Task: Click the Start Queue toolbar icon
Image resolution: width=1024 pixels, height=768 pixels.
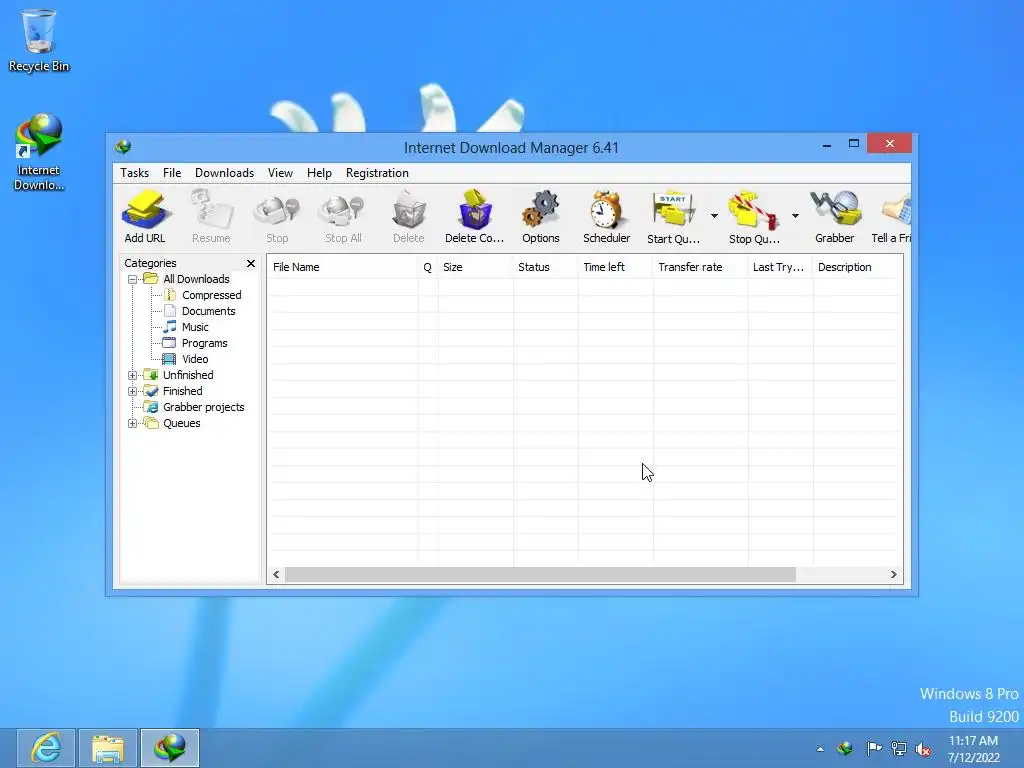Action: pos(673,217)
